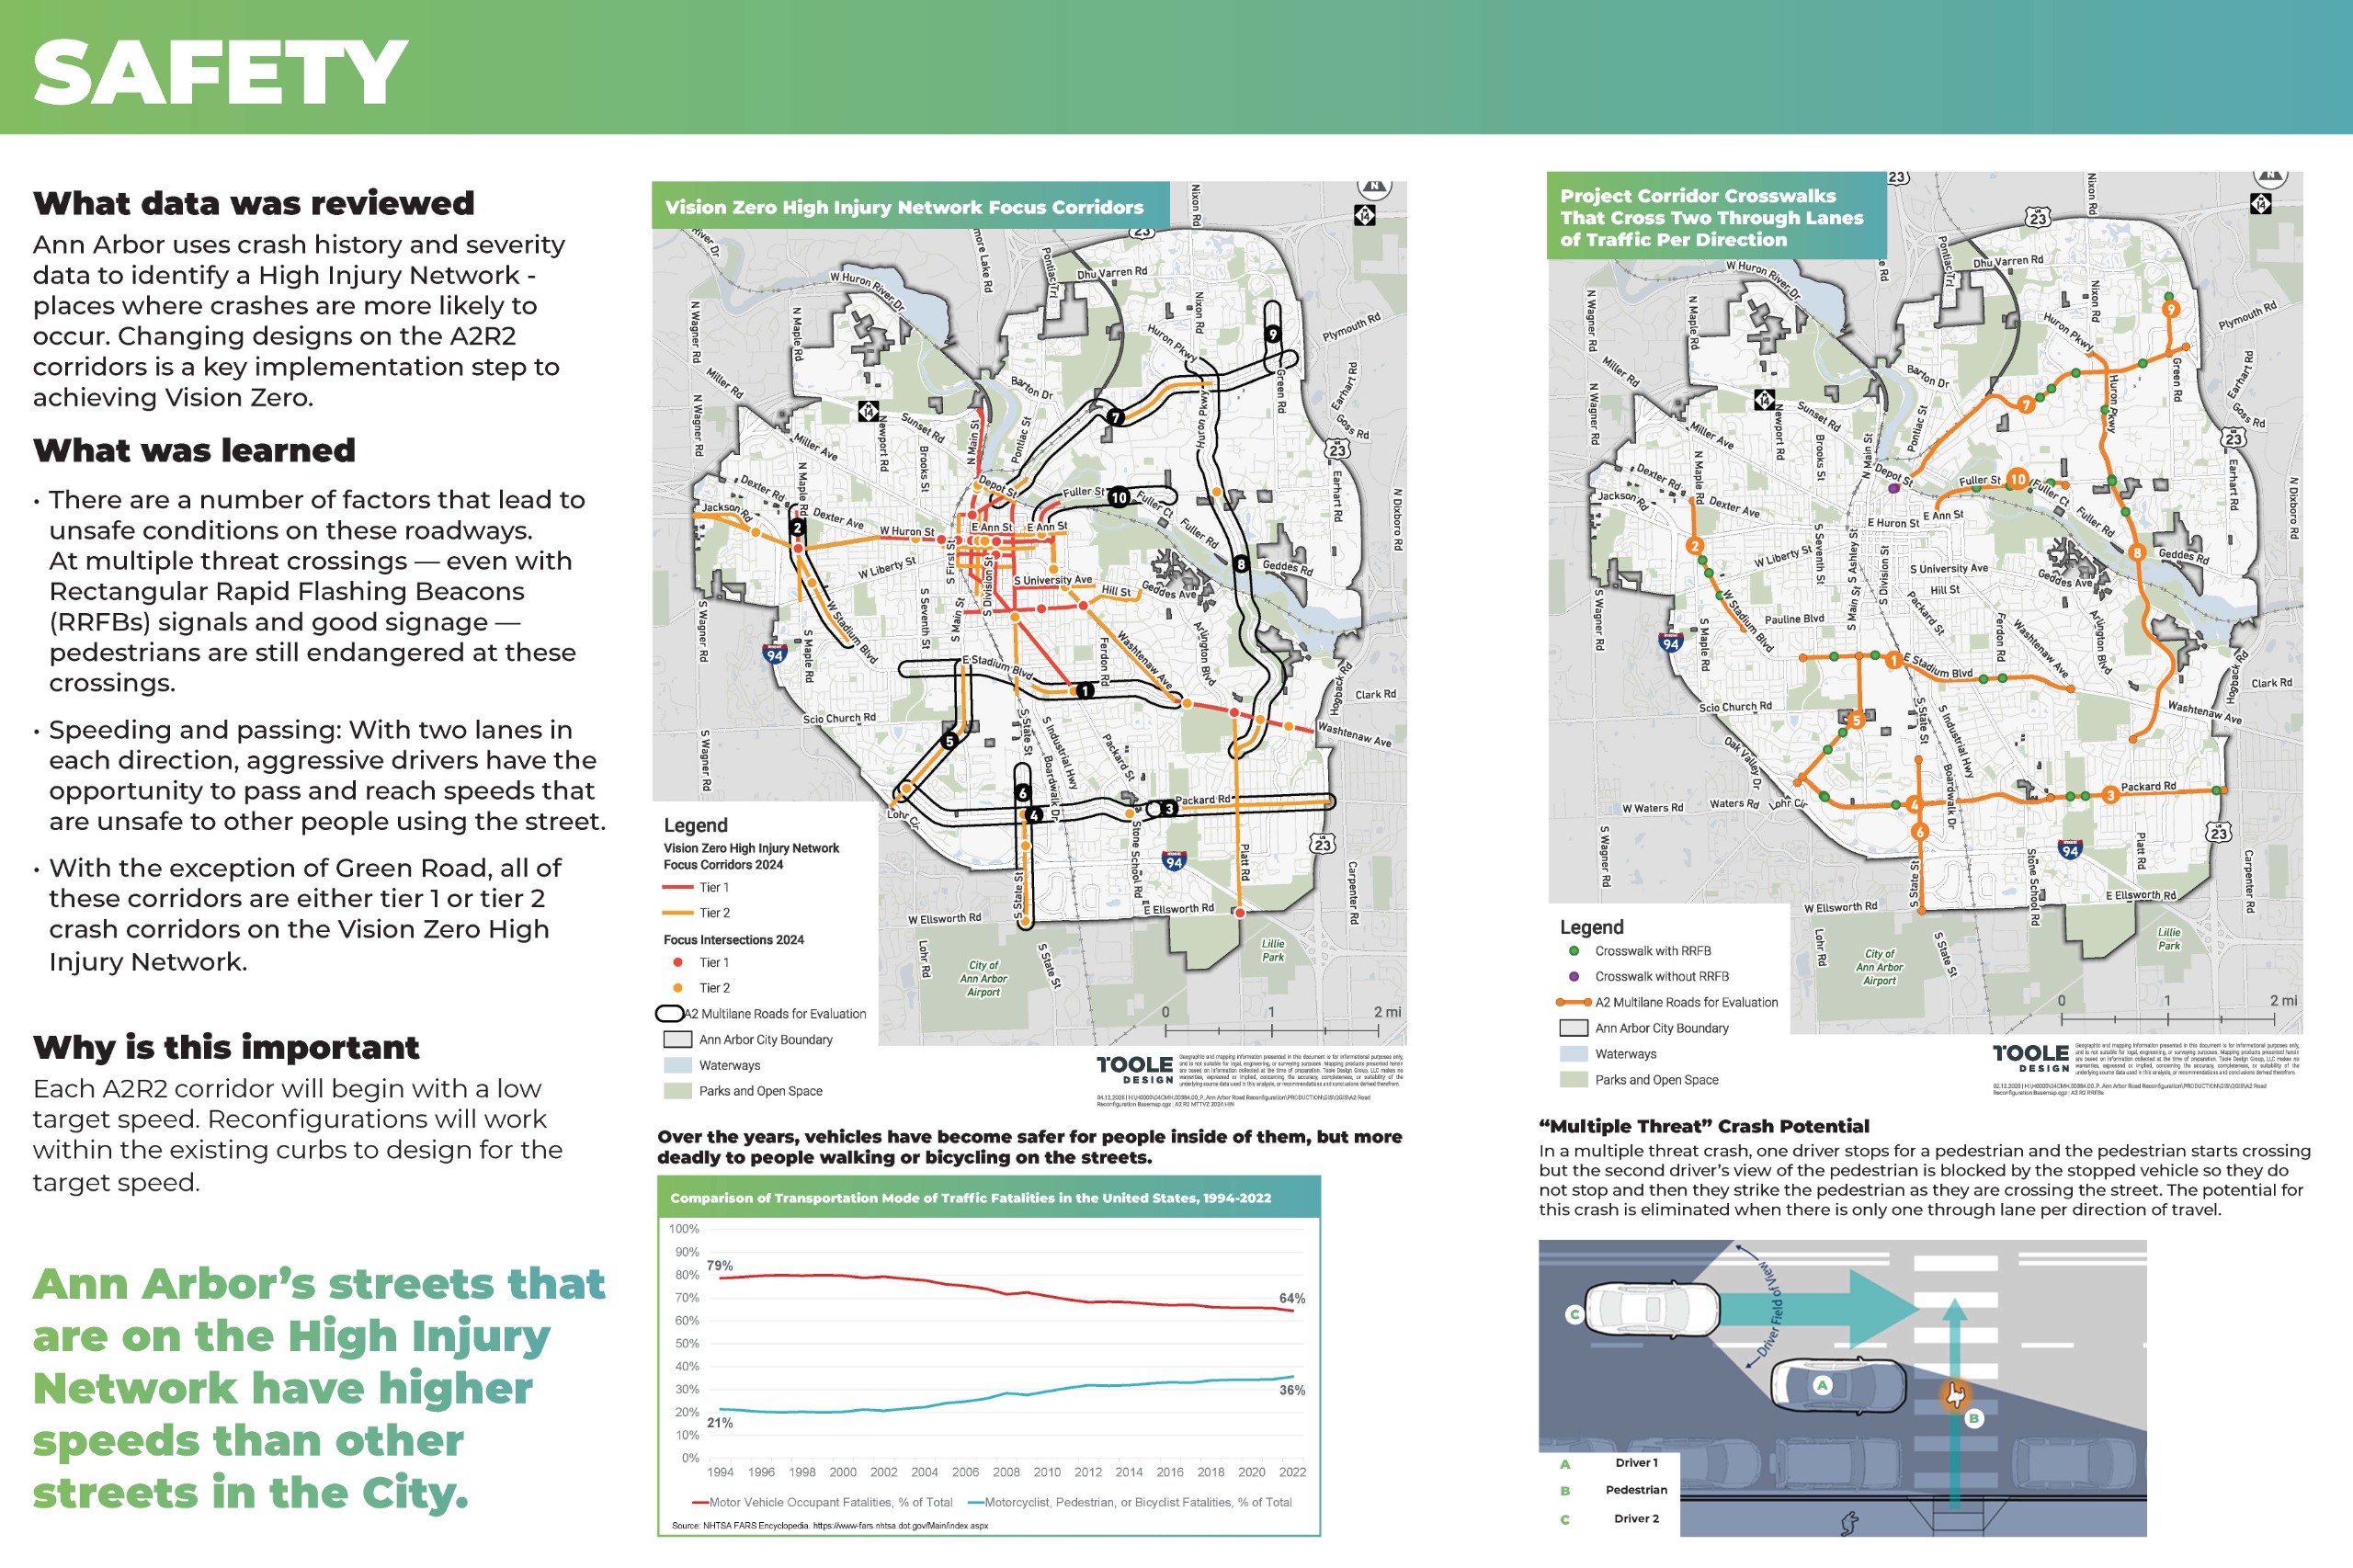Select orange marker 3 on Packard Rd crosswalks map
This screenshot has width=2353, height=1568.
[x=2110, y=795]
